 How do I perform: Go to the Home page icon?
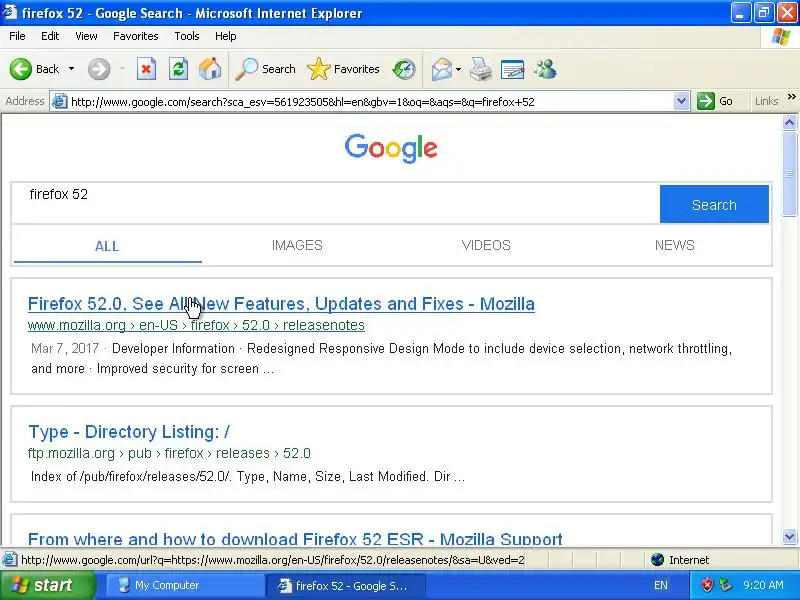tap(210, 69)
